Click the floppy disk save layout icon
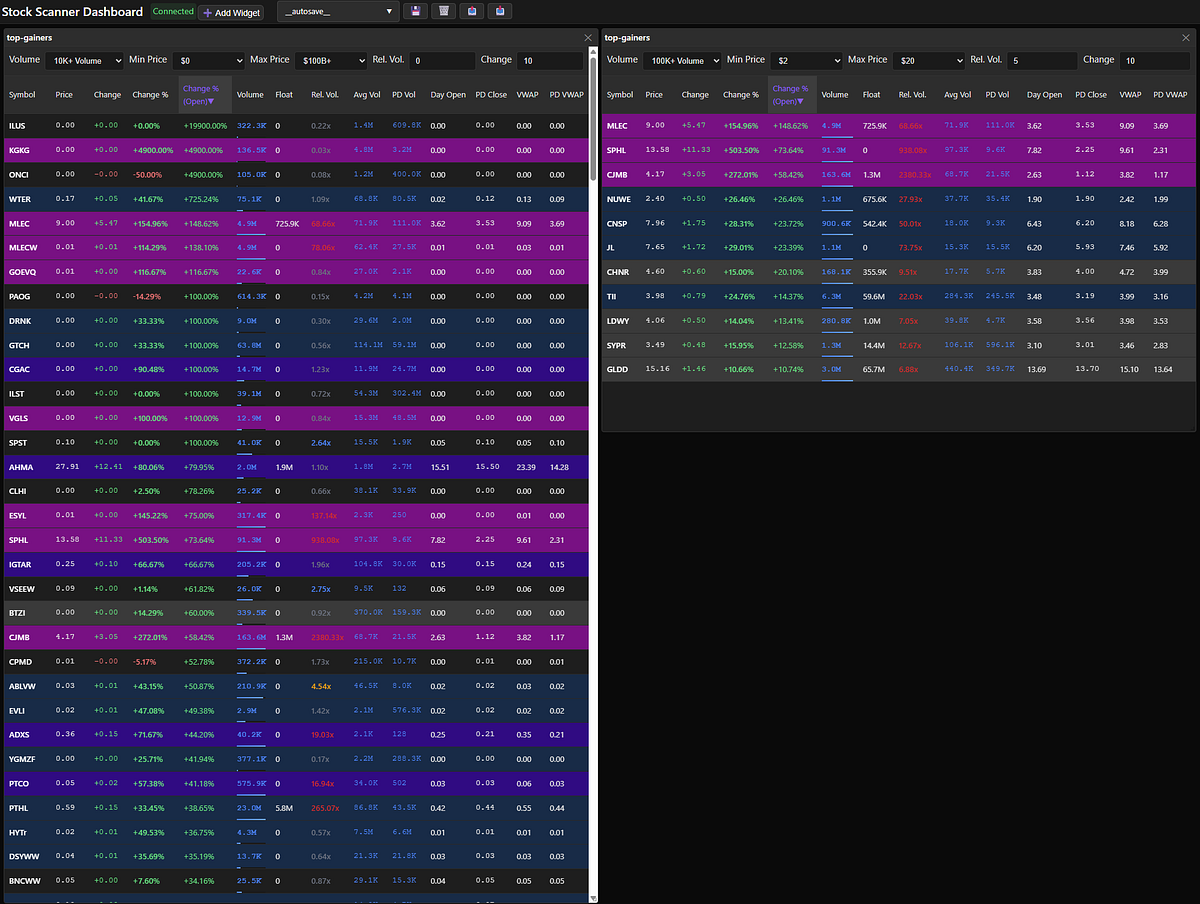The height and width of the screenshot is (904, 1200). [416, 11]
